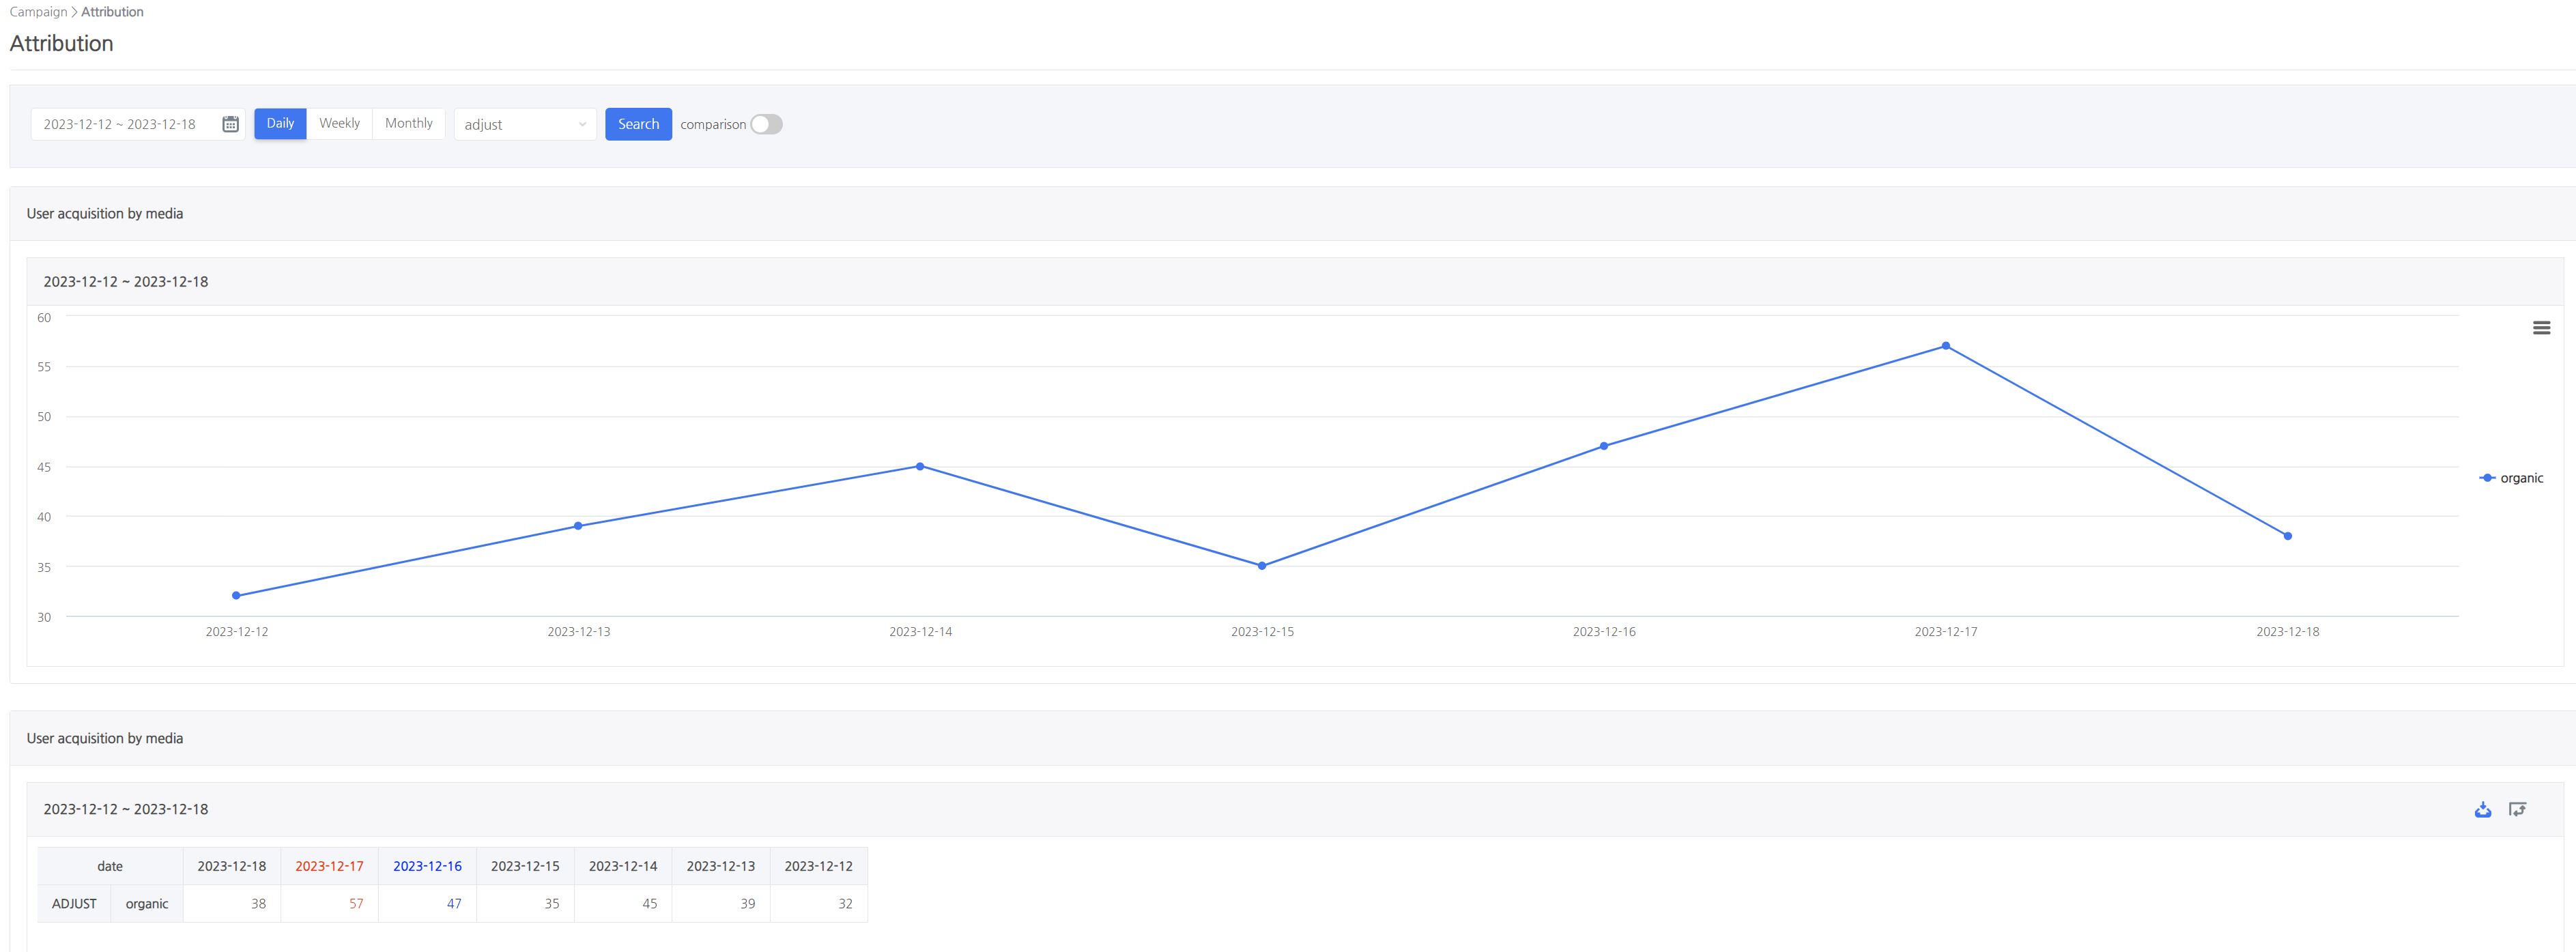Switch to Monthly aggregation
The width and height of the screenshot is (2576, 952).
tap(409, 123)
